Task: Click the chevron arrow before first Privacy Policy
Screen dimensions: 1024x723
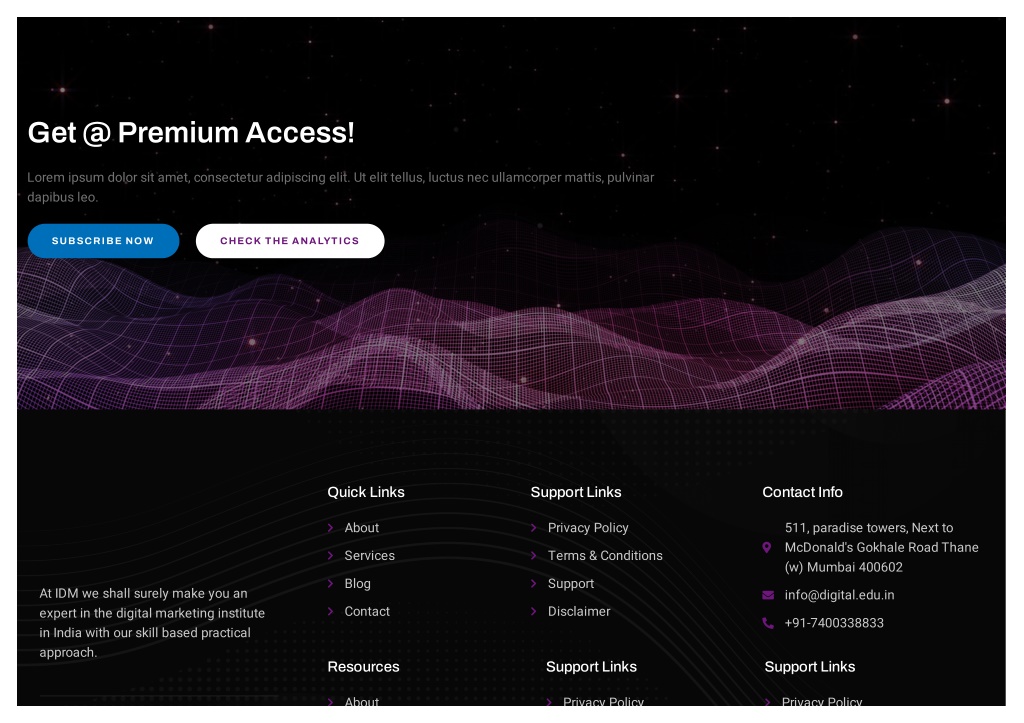Action: point(534,528)
